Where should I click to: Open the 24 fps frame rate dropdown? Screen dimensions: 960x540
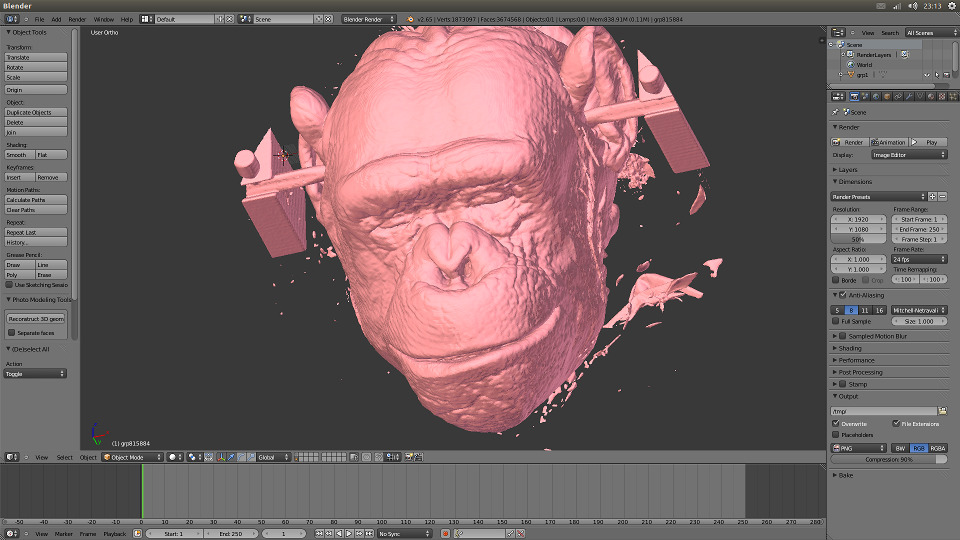[920, 259]
